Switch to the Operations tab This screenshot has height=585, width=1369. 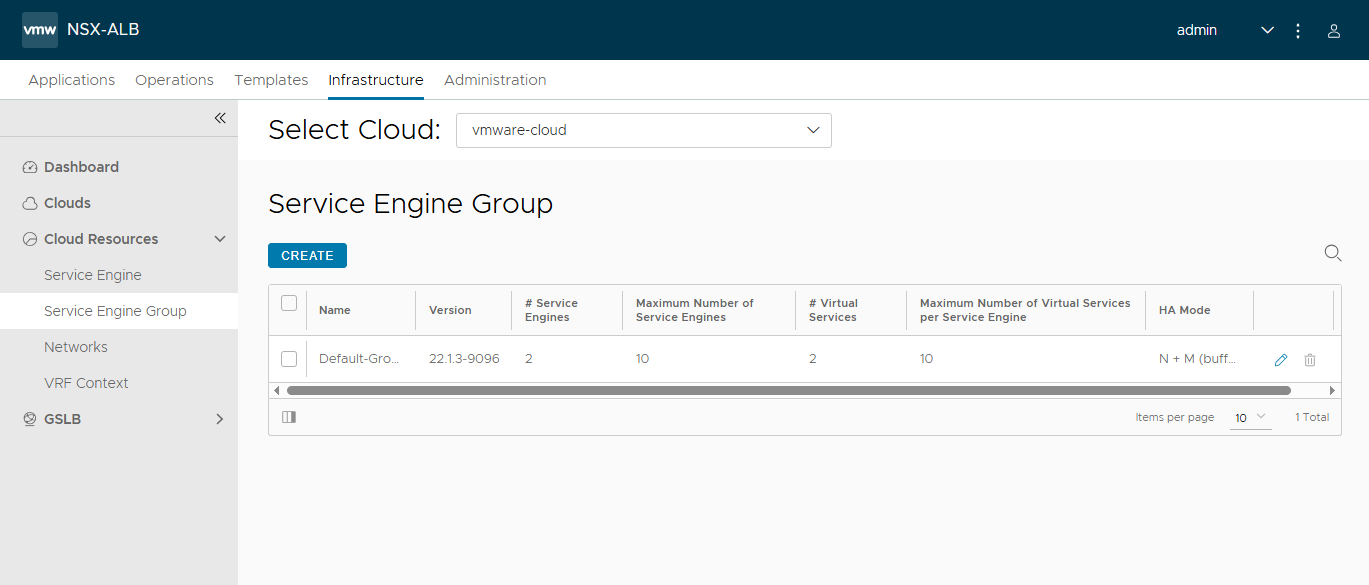(x=175, y=80)
